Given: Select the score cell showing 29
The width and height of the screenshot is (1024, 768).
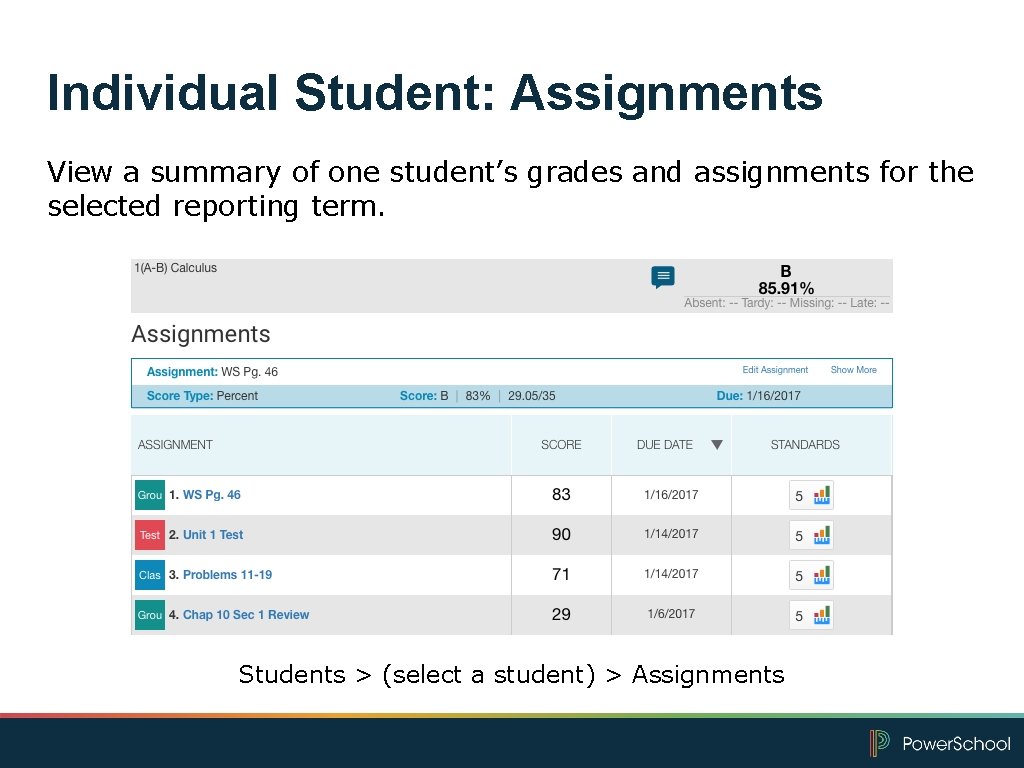Looking at the screenshot, I should (x=561, y=614).
